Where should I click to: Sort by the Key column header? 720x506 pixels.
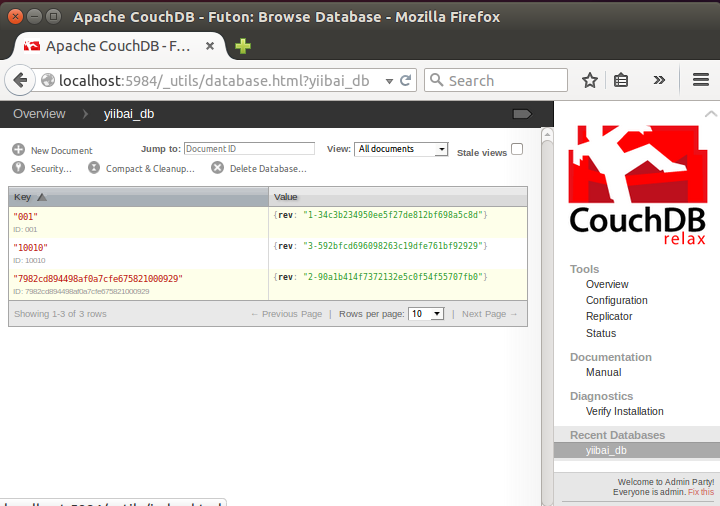pos(30,197)
